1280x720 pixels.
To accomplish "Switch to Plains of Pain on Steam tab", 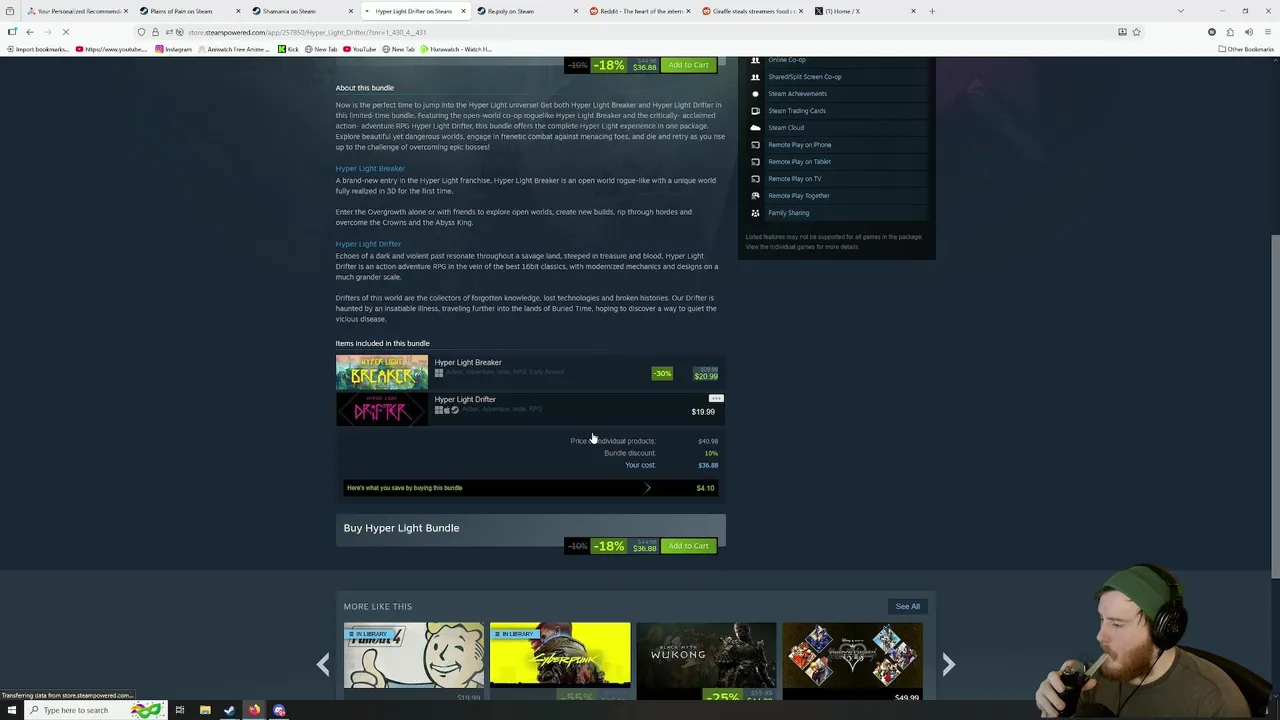I will pyautogui.click(x=187, y=11).
